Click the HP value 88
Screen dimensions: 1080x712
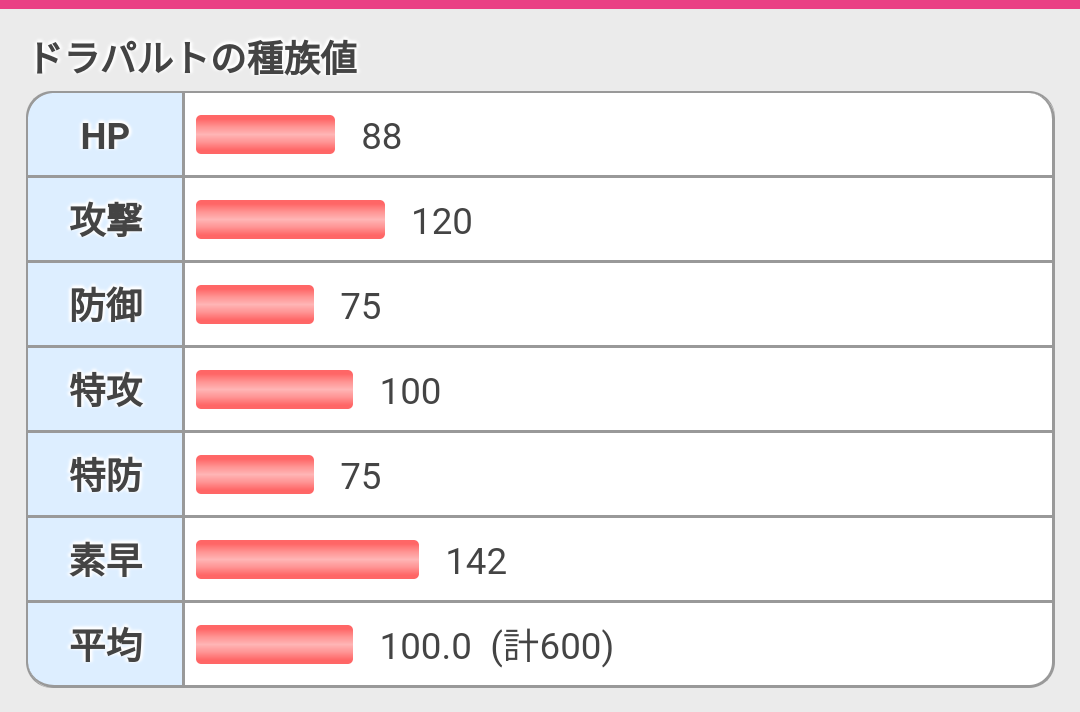(382, 137)
